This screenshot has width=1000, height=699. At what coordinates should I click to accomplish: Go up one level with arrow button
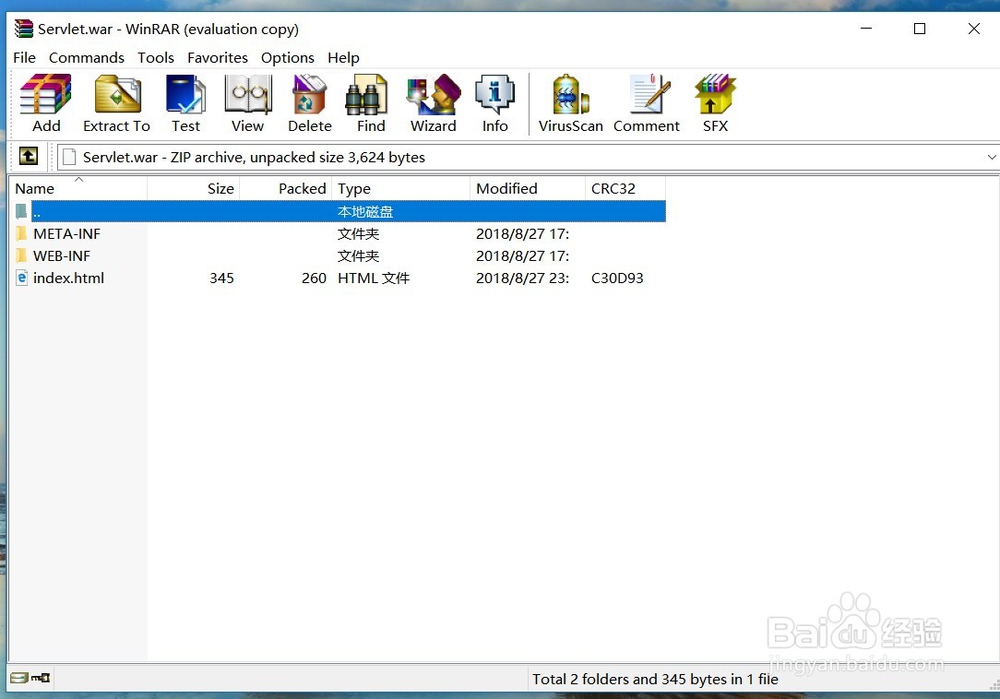(x=28, y=156)
